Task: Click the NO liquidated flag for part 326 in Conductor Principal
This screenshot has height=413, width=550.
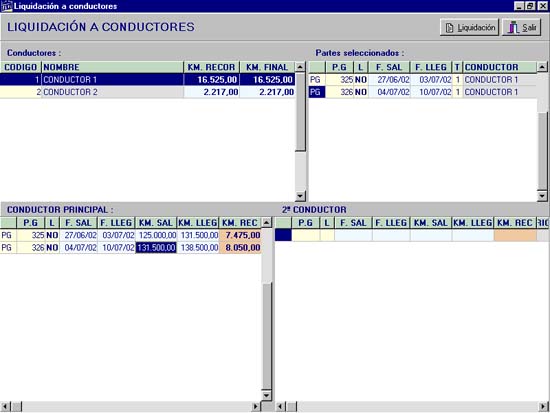Action: pos(52,248)
